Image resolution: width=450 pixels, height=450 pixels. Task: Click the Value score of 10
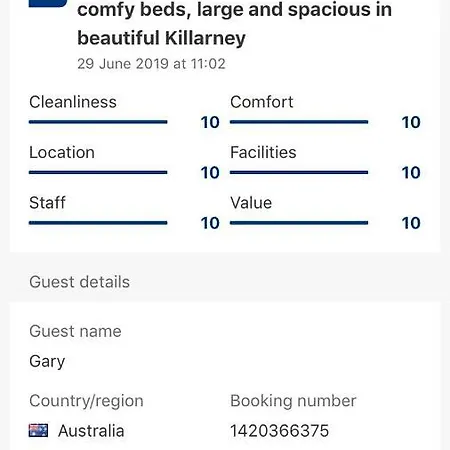coord(411,223)
